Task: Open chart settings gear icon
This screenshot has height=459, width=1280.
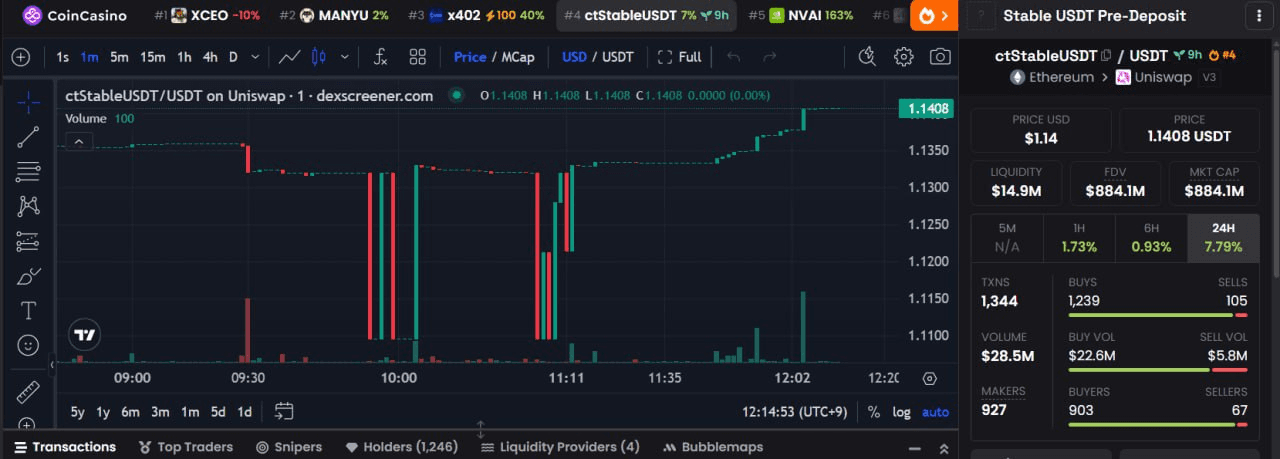Action: (903, 57)
